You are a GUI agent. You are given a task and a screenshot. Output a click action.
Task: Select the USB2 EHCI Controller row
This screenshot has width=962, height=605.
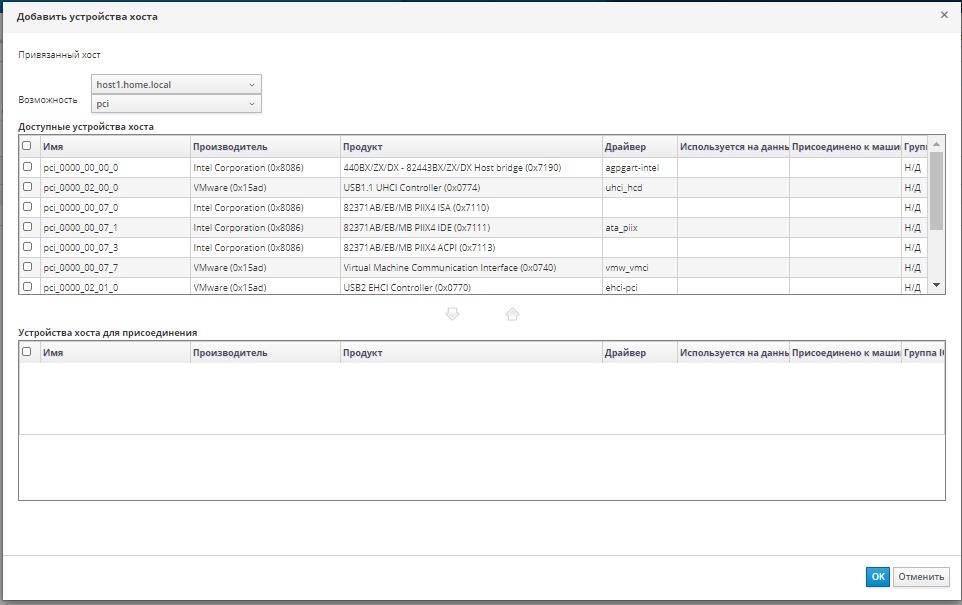(406, 287)
